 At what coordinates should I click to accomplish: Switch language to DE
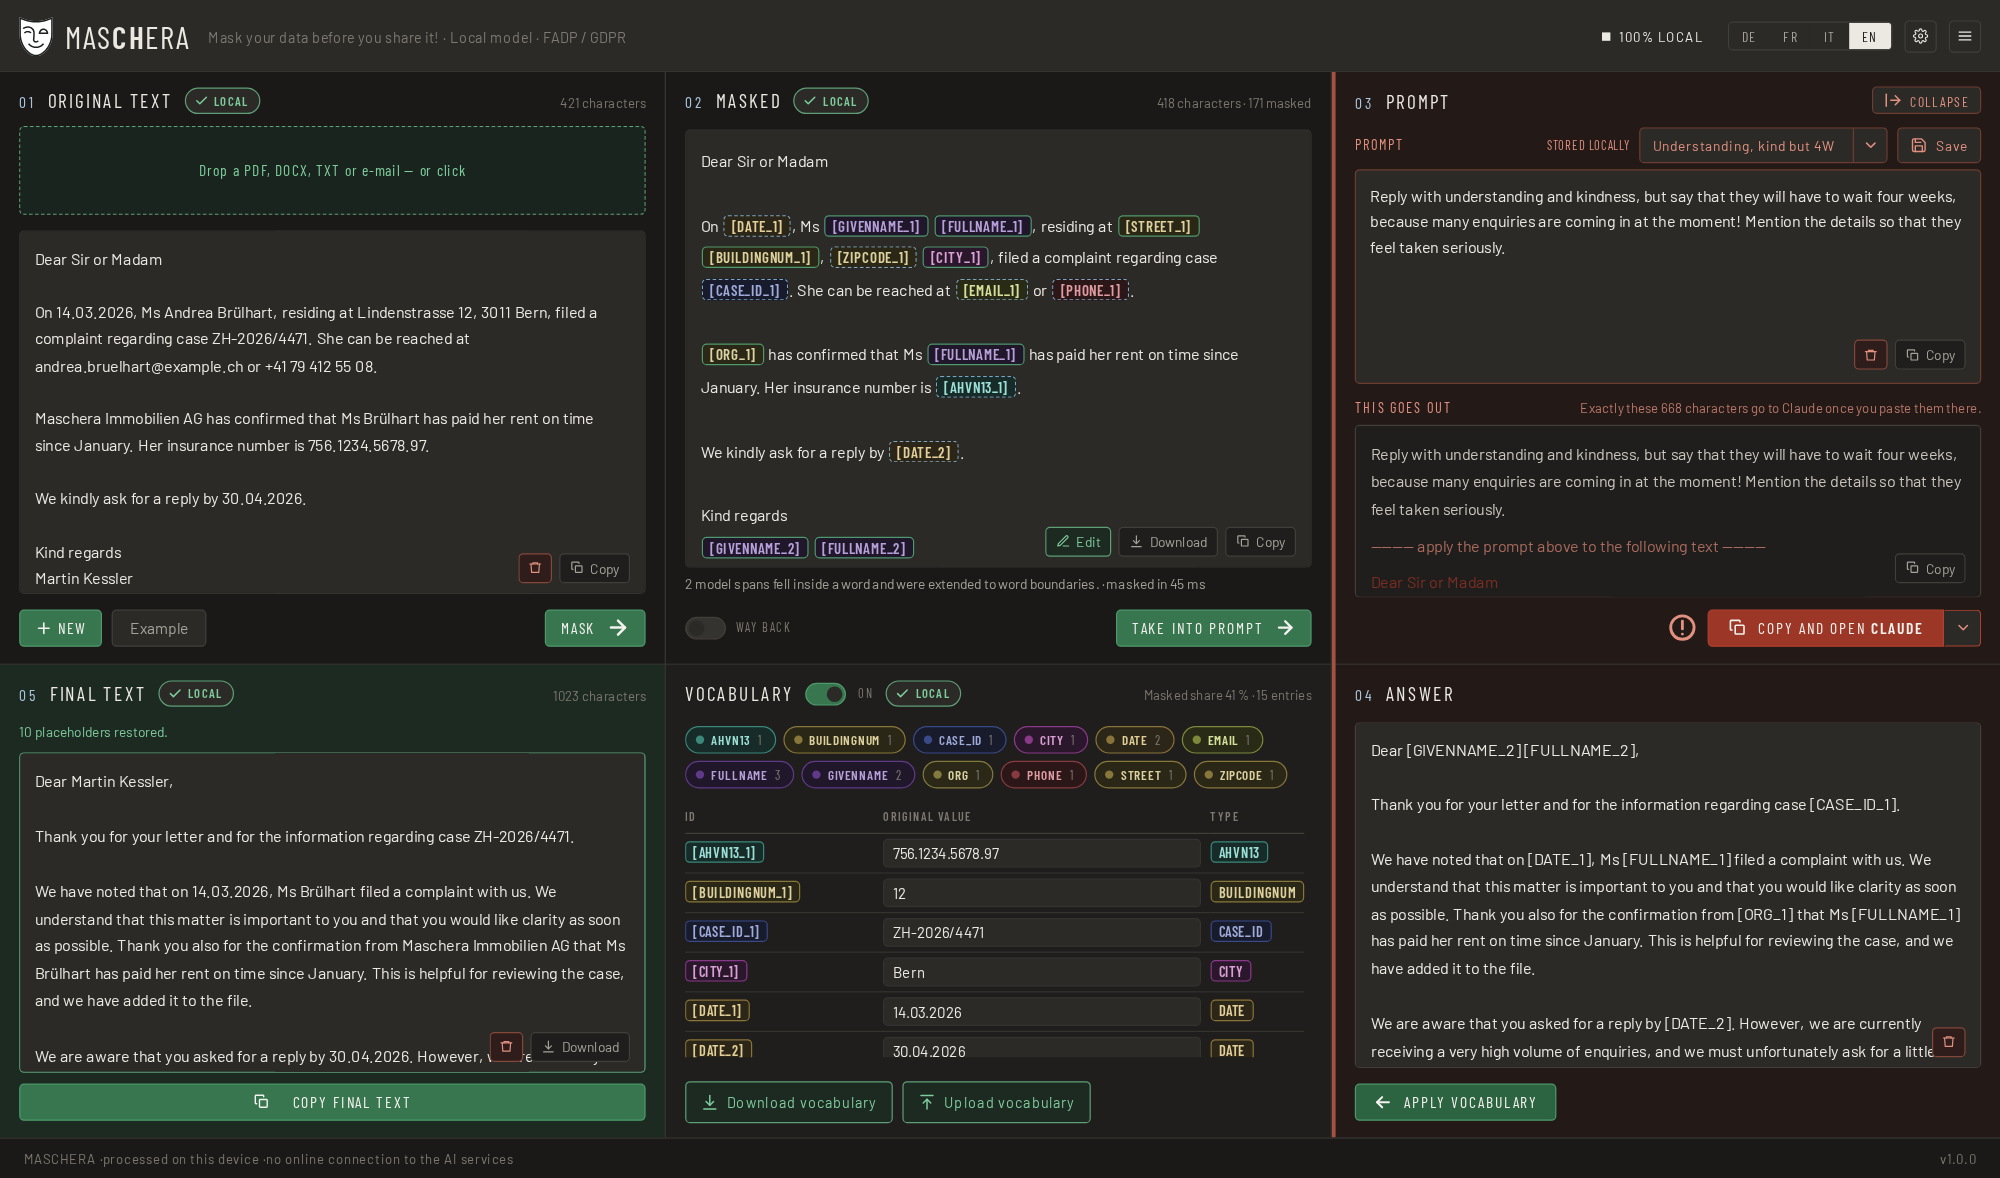click(1748, 37)
